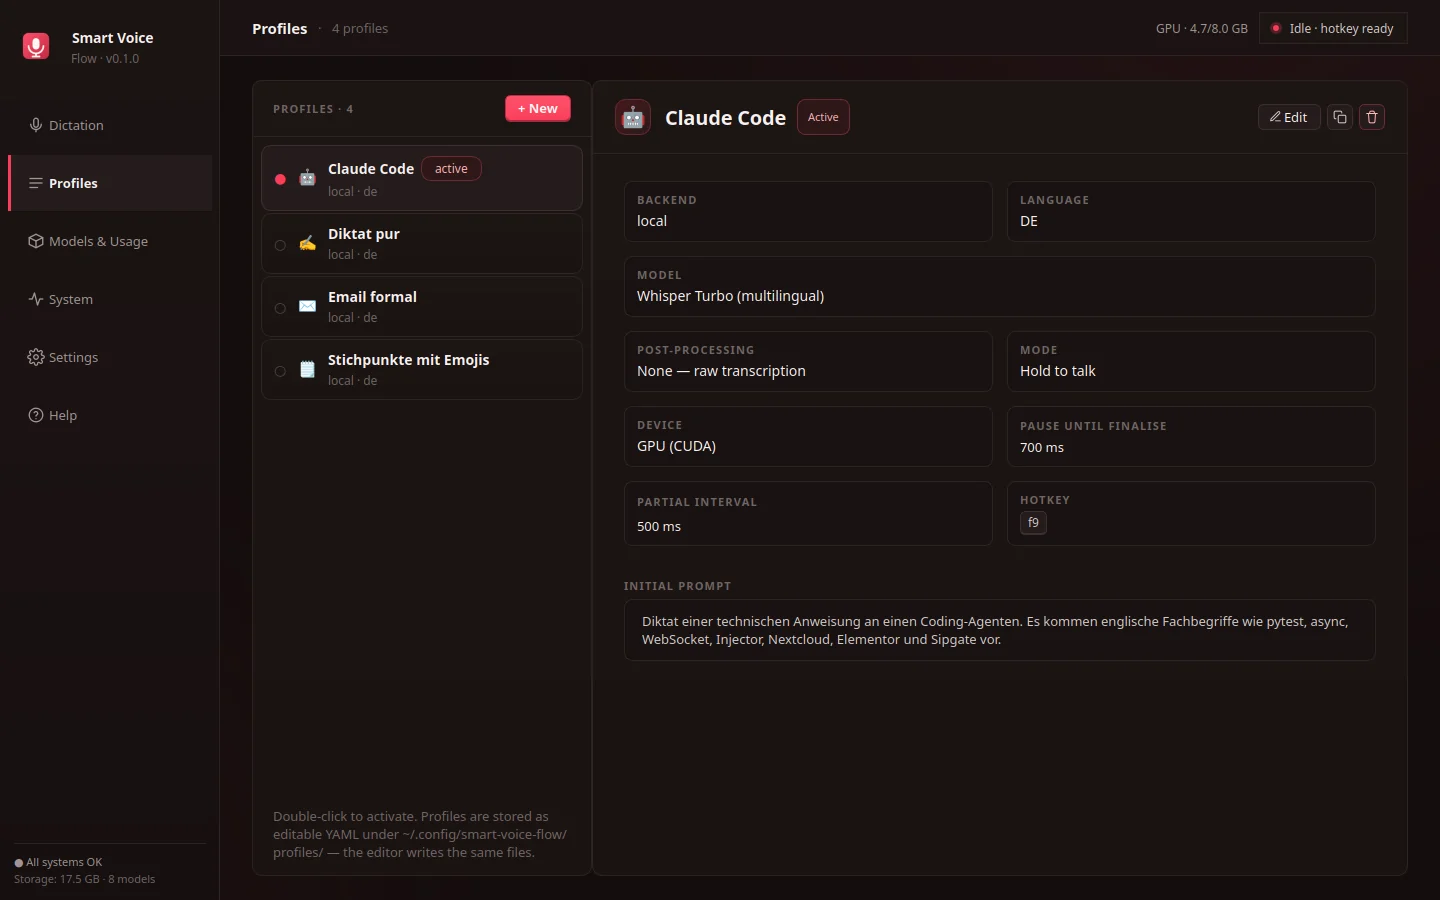This screenshot has width=1440, height=900.
Task: Open the Dictation page
Action: click(x=110, y=125)
